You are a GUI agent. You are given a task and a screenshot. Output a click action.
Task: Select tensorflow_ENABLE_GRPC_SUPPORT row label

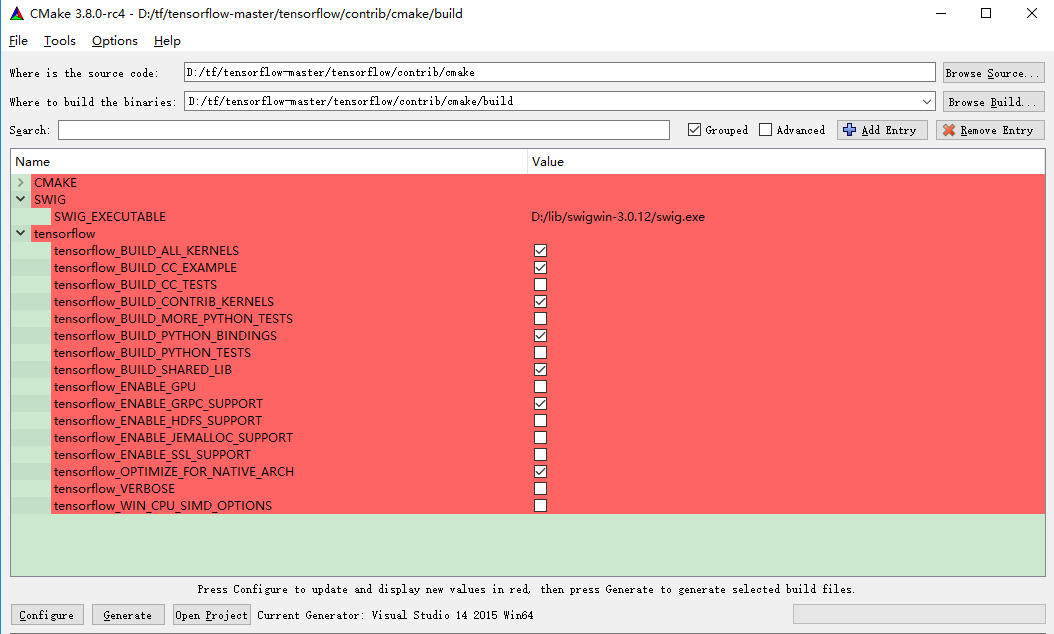pyautogui.click(x=158, y=403)
